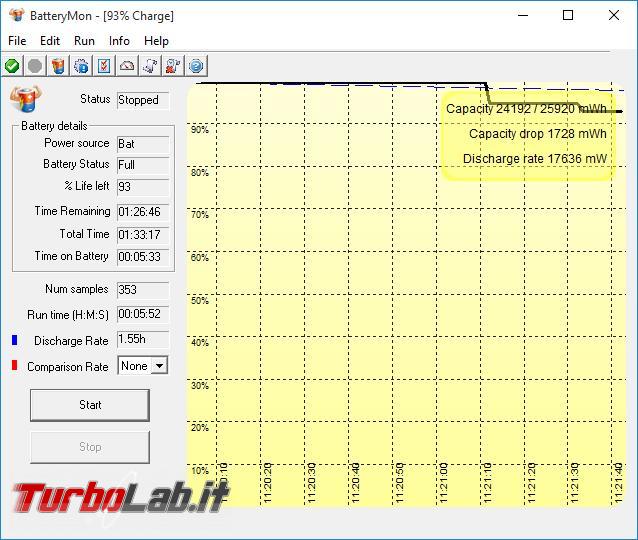Click the Run time value 00:05:52
638x540 pixels.
[143, 314]
